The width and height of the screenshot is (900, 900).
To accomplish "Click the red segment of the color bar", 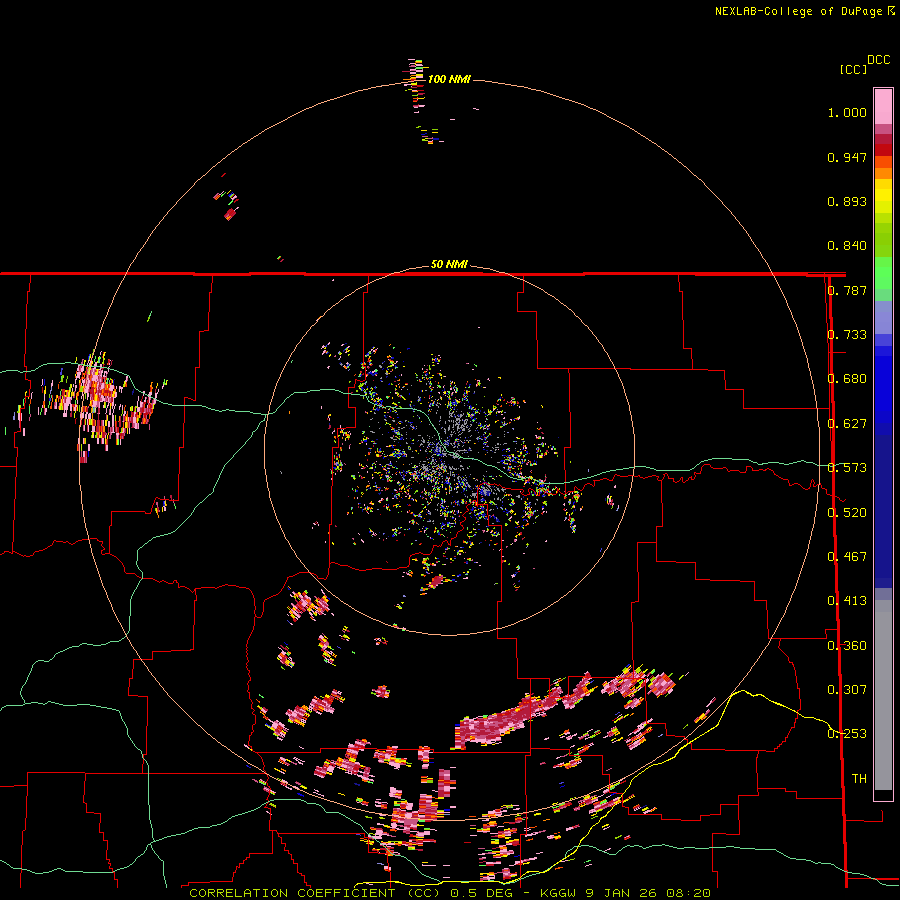I will [x=883, y=150].
